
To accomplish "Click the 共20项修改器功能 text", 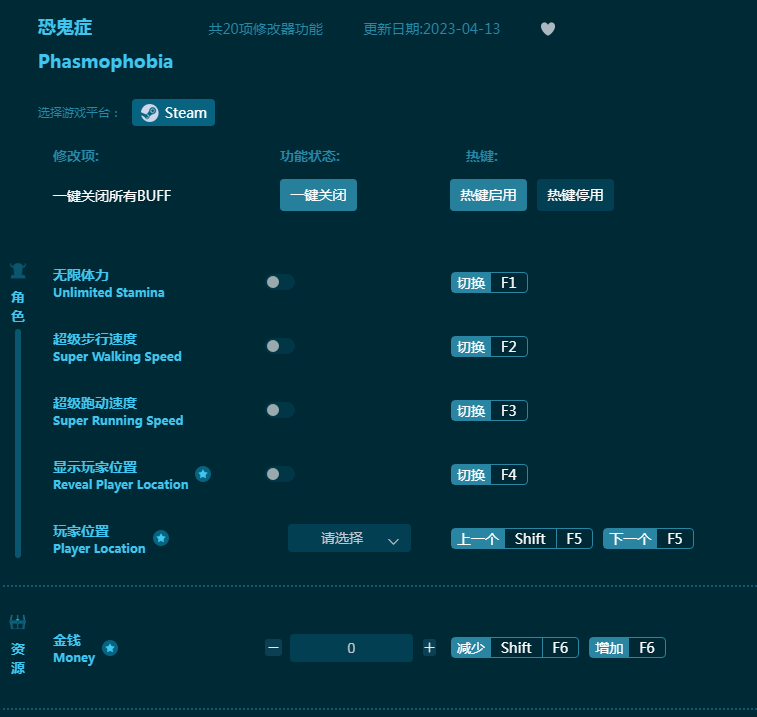I will pos(266,29).
